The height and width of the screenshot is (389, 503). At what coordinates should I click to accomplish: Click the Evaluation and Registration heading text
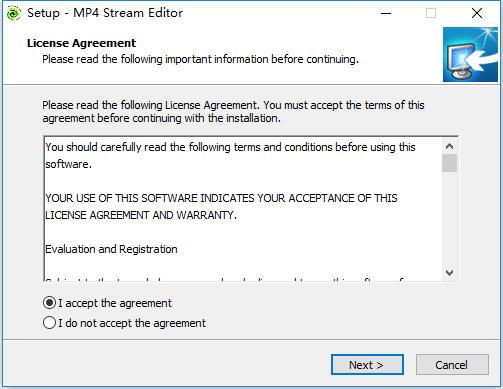111,249
